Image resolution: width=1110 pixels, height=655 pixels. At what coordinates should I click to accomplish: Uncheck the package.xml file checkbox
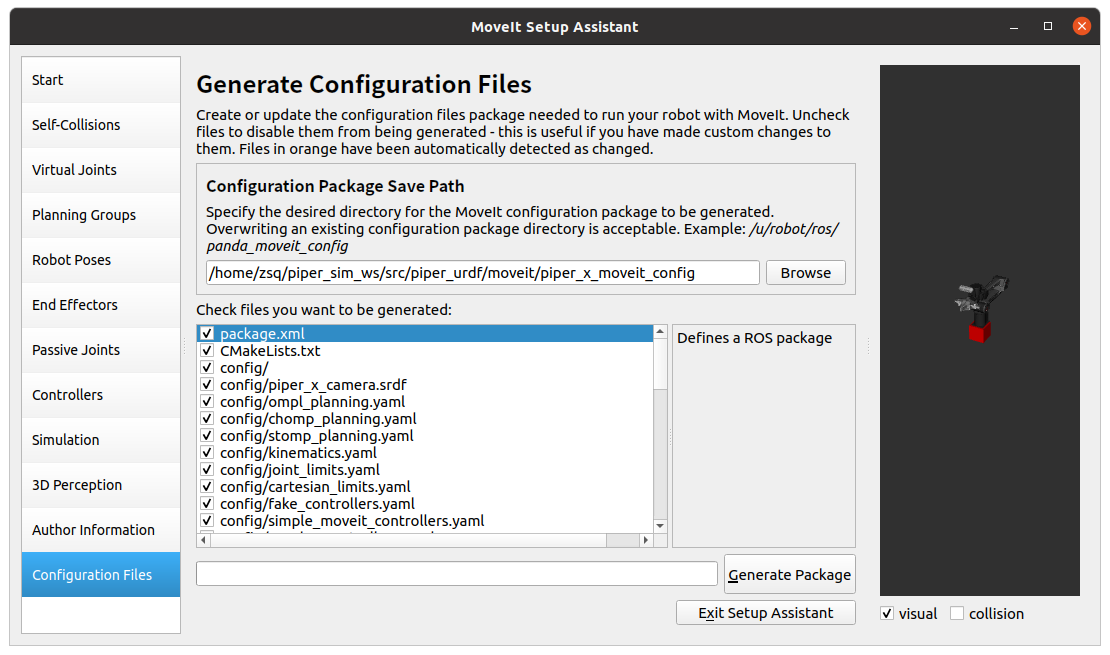tap(207, 334)
